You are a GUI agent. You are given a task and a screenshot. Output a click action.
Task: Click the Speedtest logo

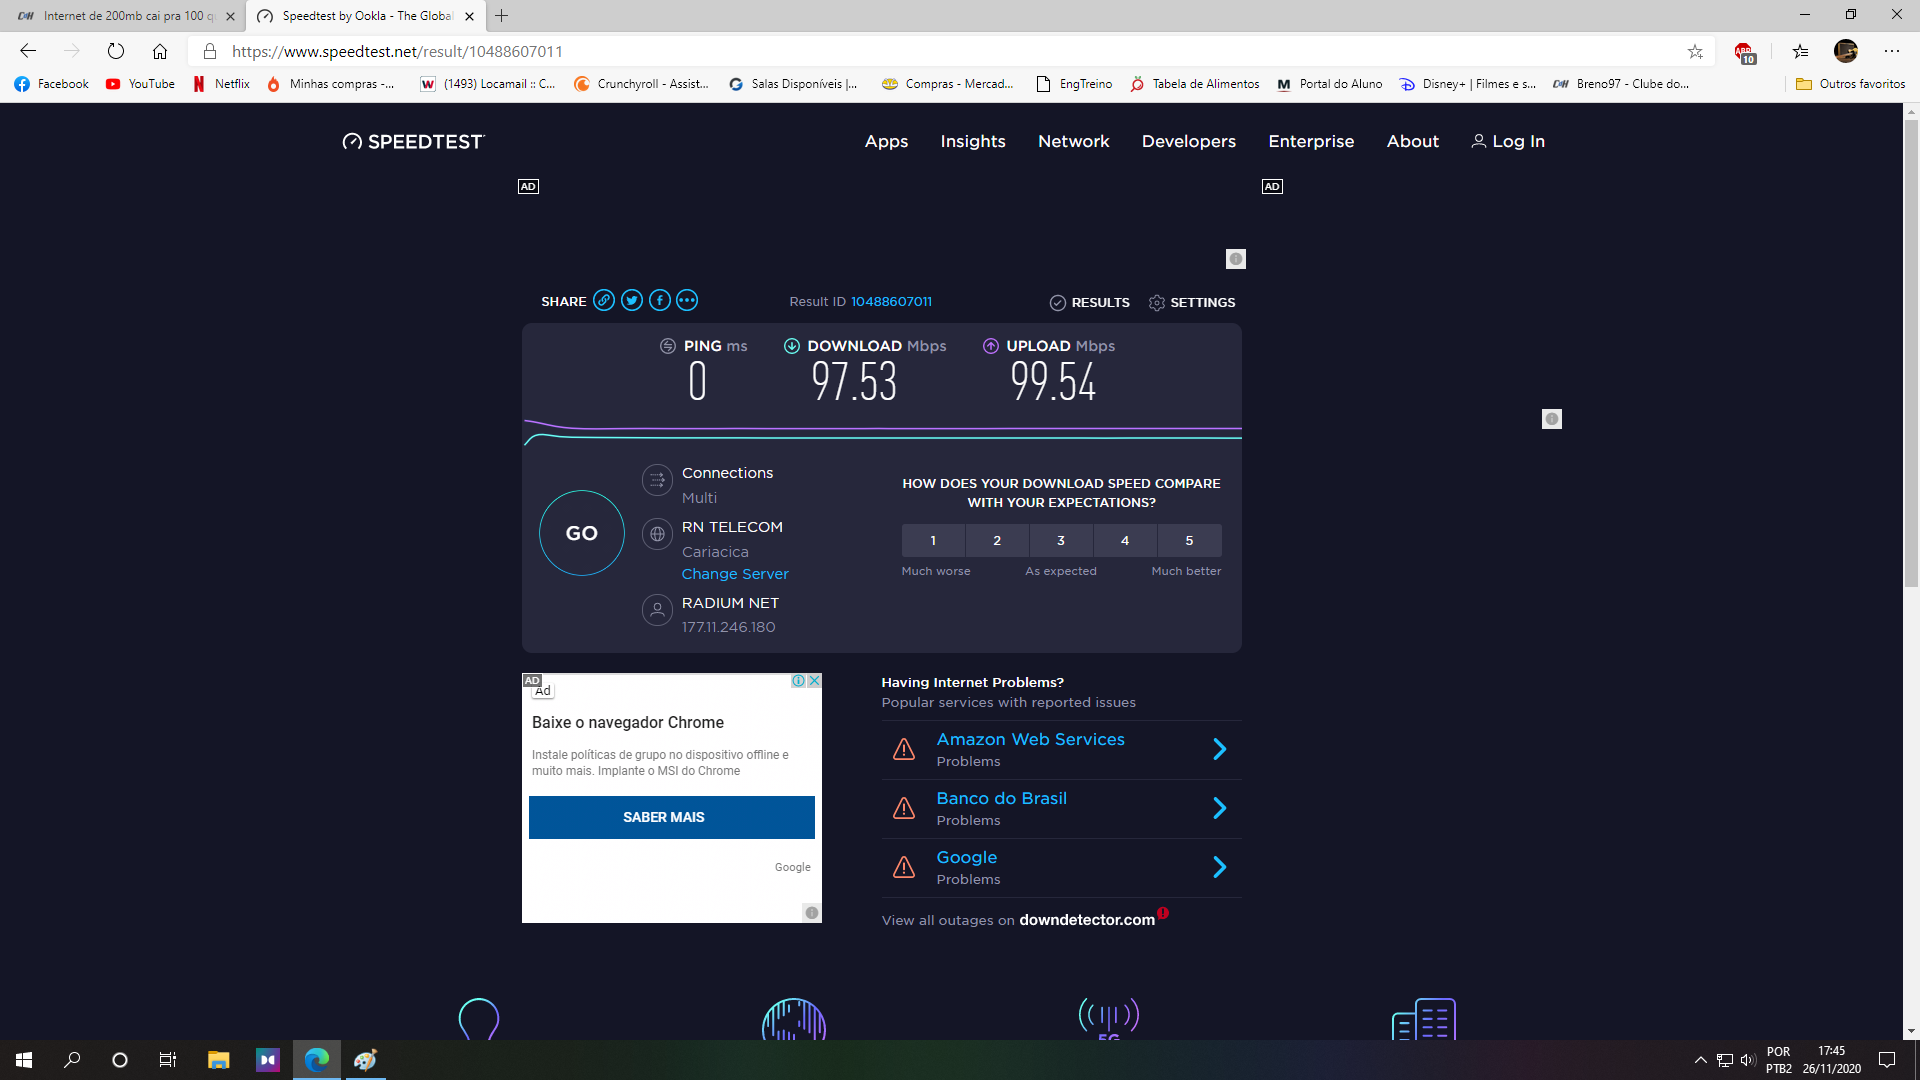(413, 141)
